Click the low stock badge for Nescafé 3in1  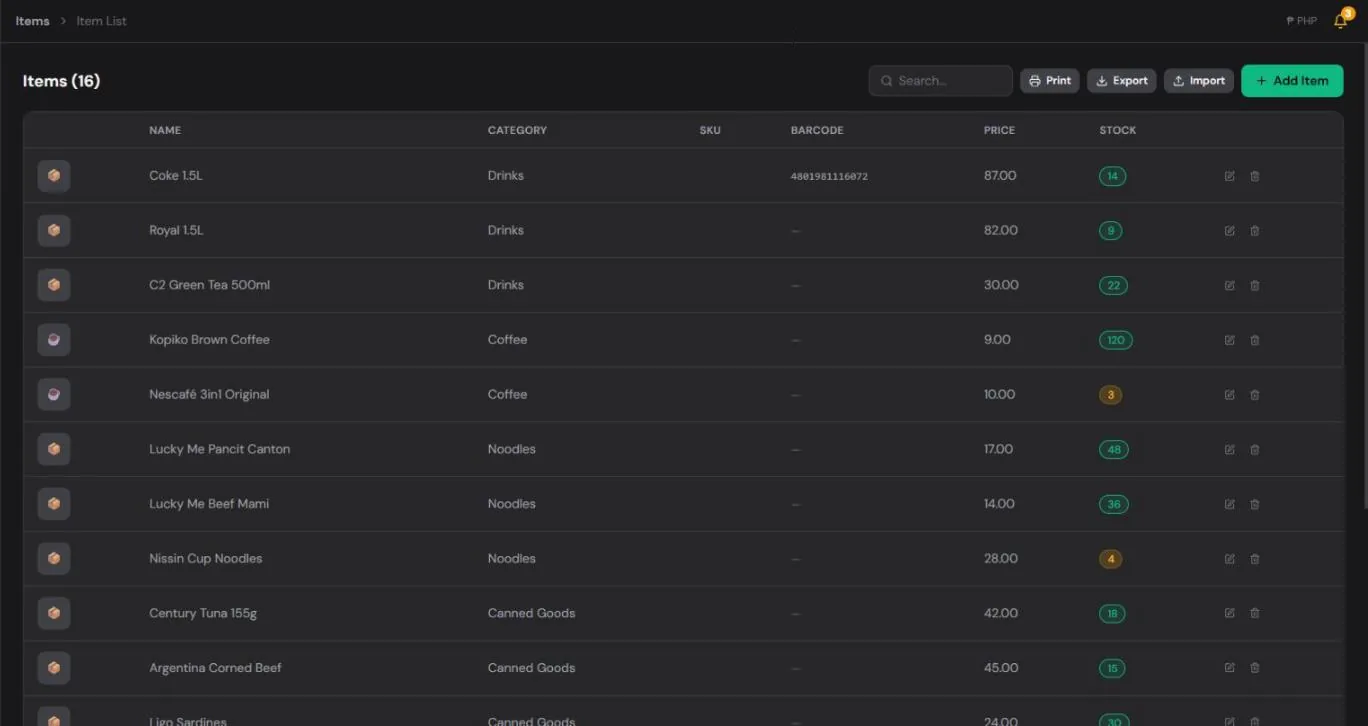[1110, 395]
